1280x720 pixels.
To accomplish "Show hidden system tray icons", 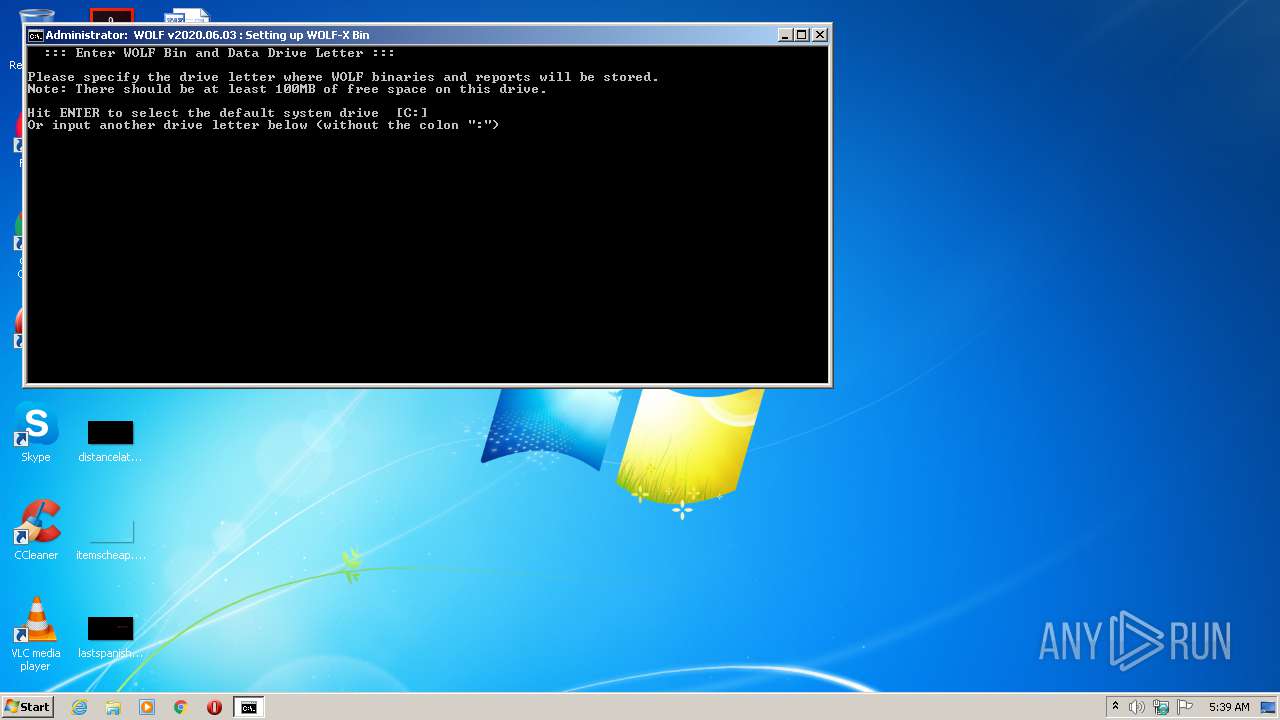I will (x=1115, y=707).
